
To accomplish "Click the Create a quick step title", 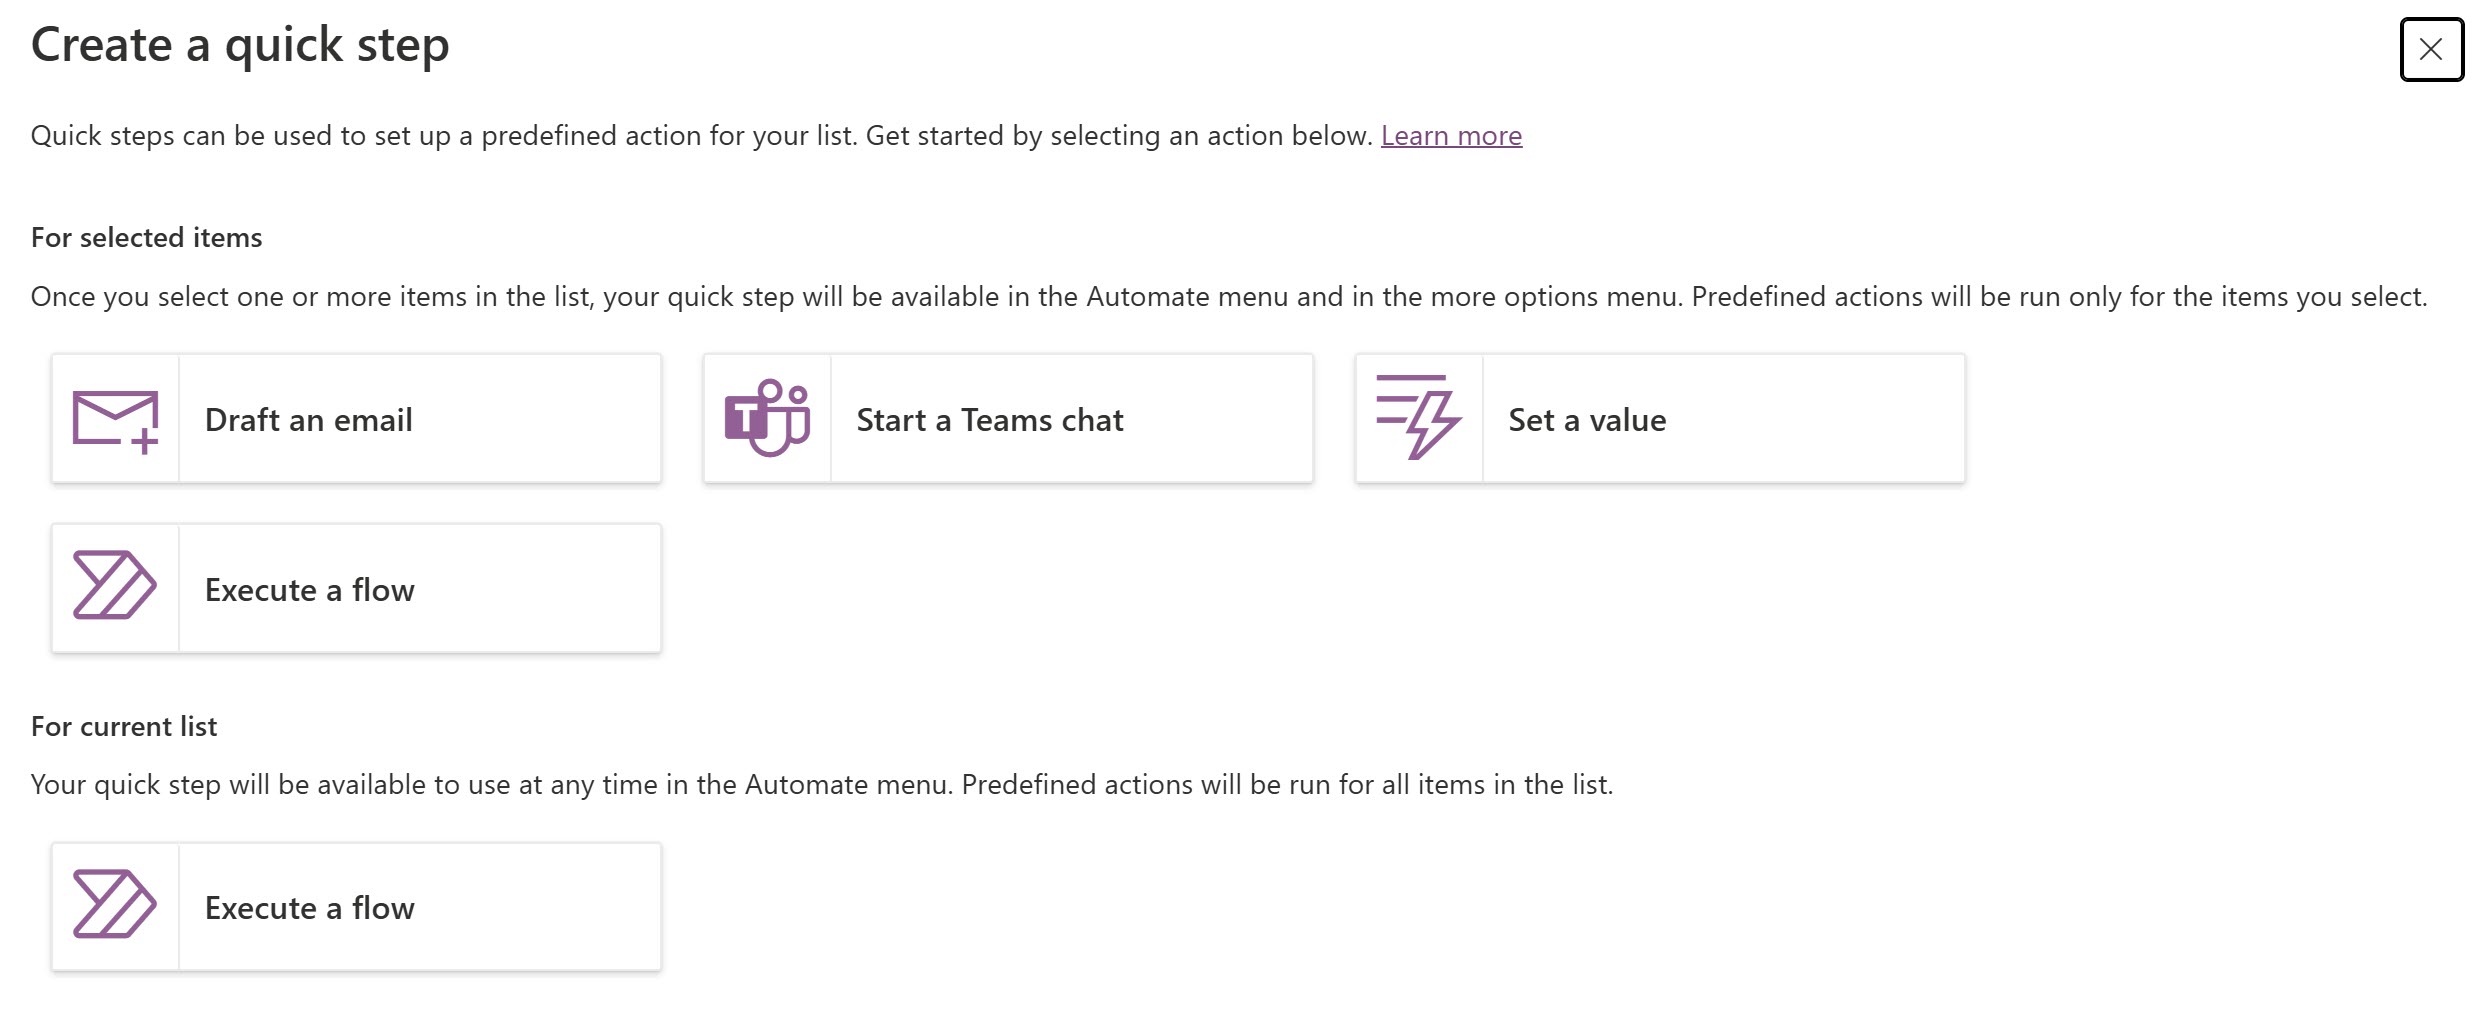I will 240,45.
